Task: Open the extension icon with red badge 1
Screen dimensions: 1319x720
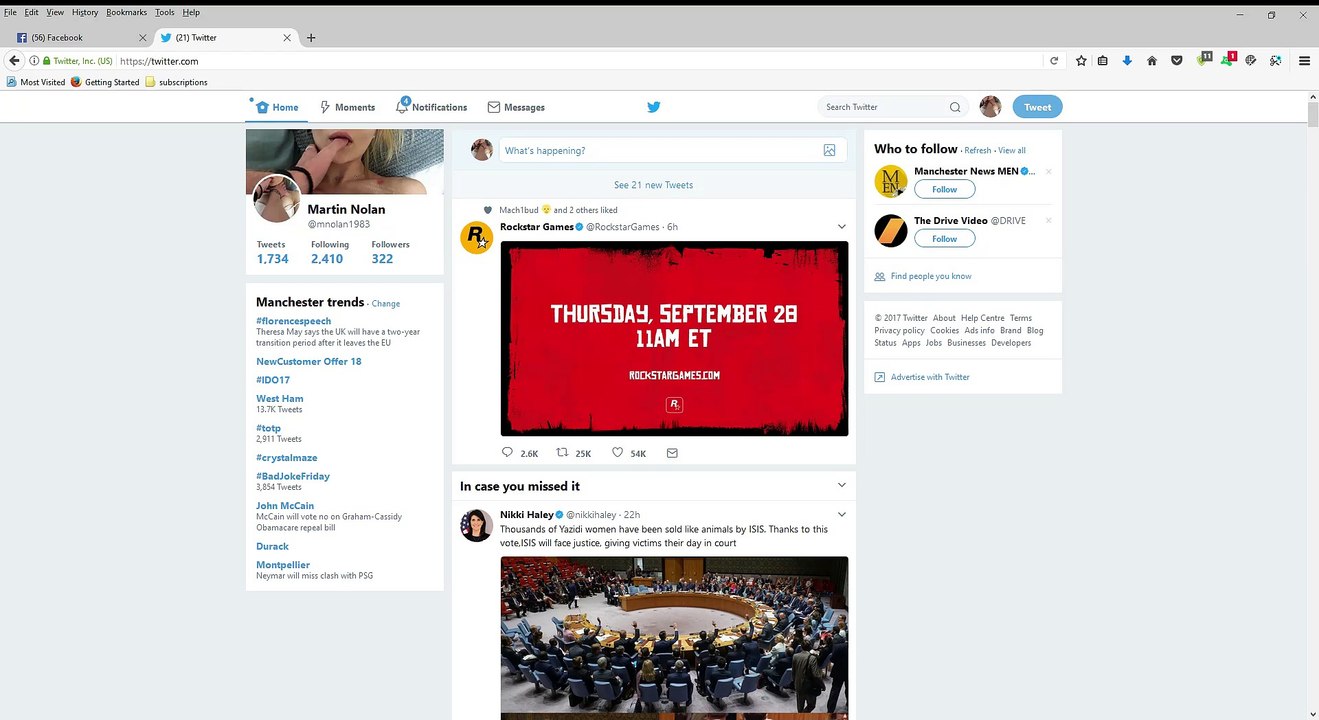Action: tap(1229, 60)
